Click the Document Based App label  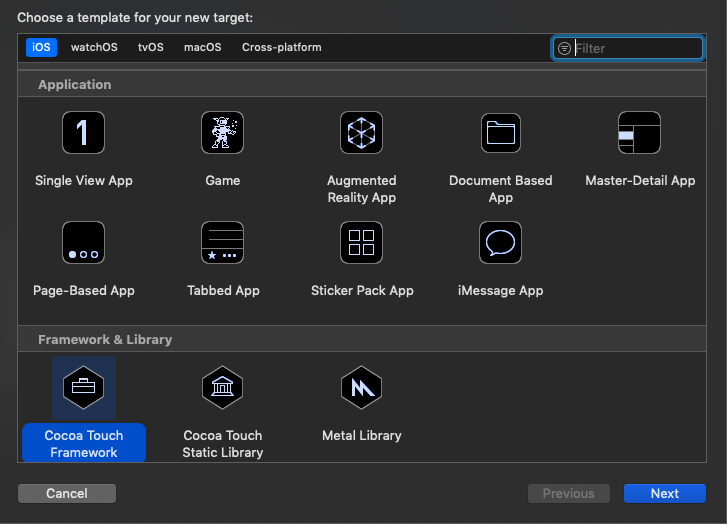click(501, 189)
